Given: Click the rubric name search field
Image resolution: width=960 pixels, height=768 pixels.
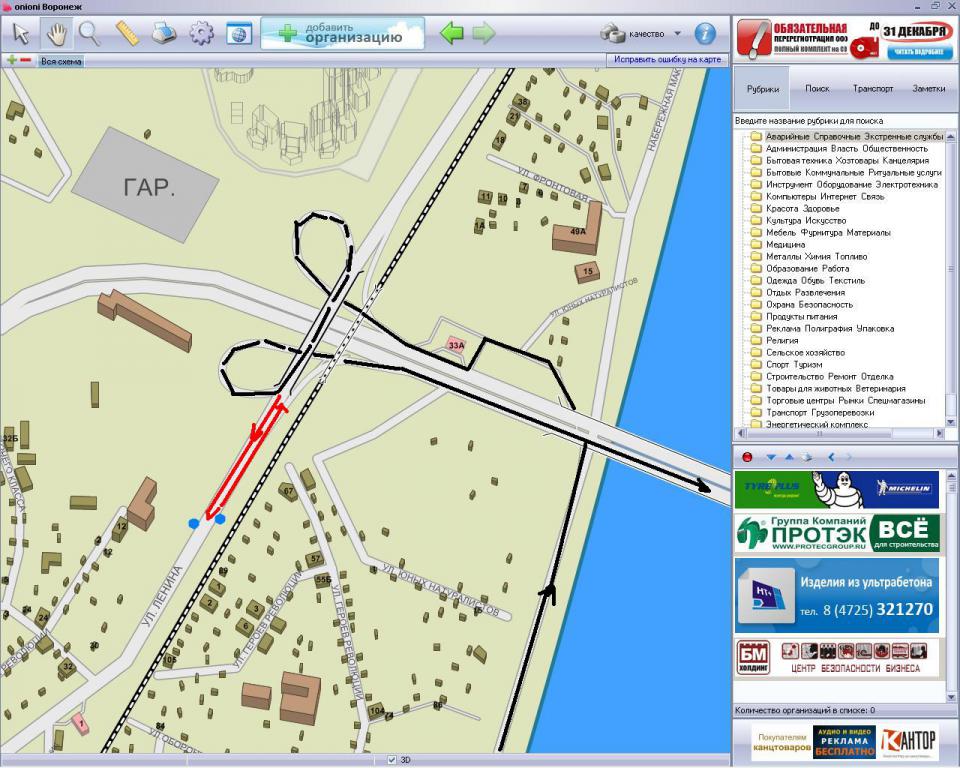Looking at the screenshot, I should [840, 120].
